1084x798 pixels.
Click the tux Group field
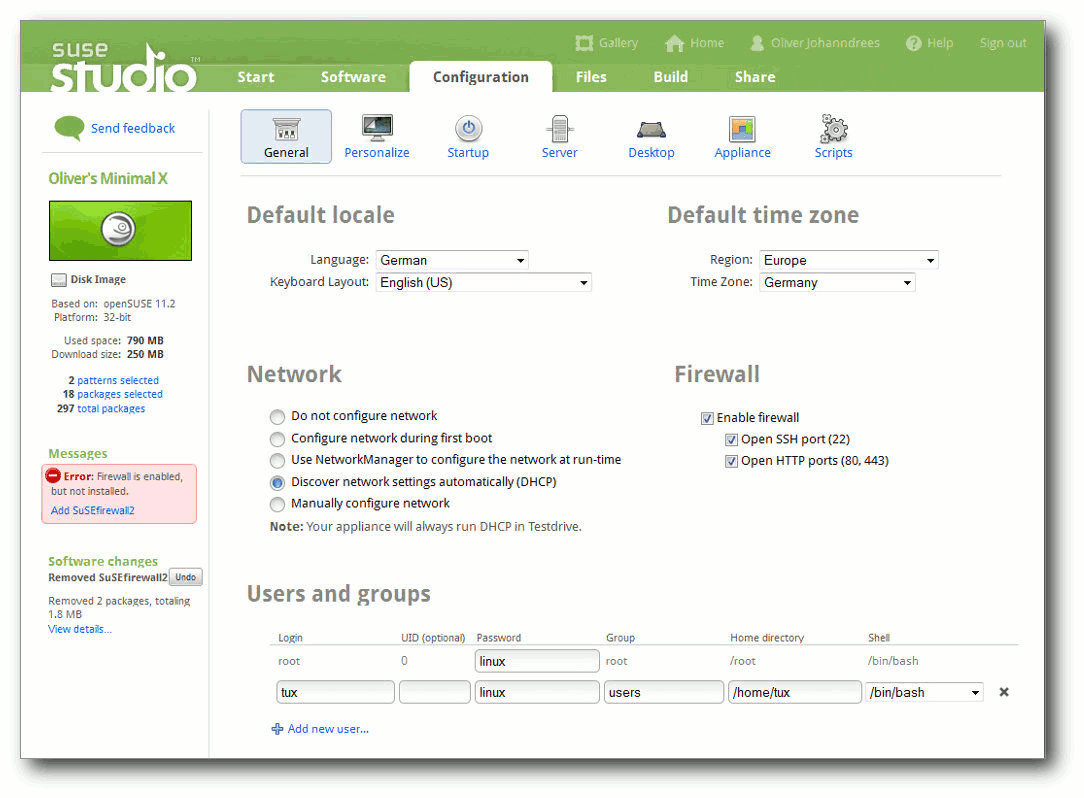(664, 692)
